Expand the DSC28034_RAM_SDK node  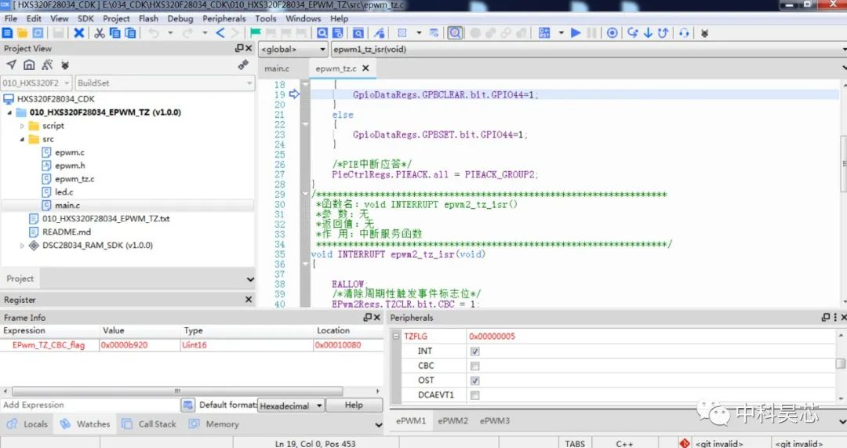click(22, 245)
